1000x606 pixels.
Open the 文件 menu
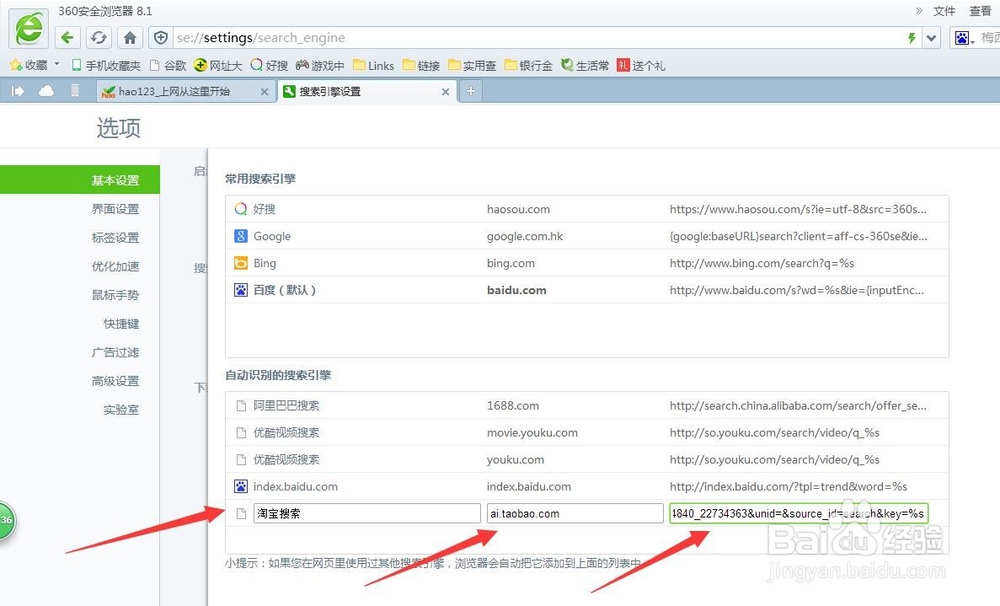pyautogui.click(x=944, y=11)
